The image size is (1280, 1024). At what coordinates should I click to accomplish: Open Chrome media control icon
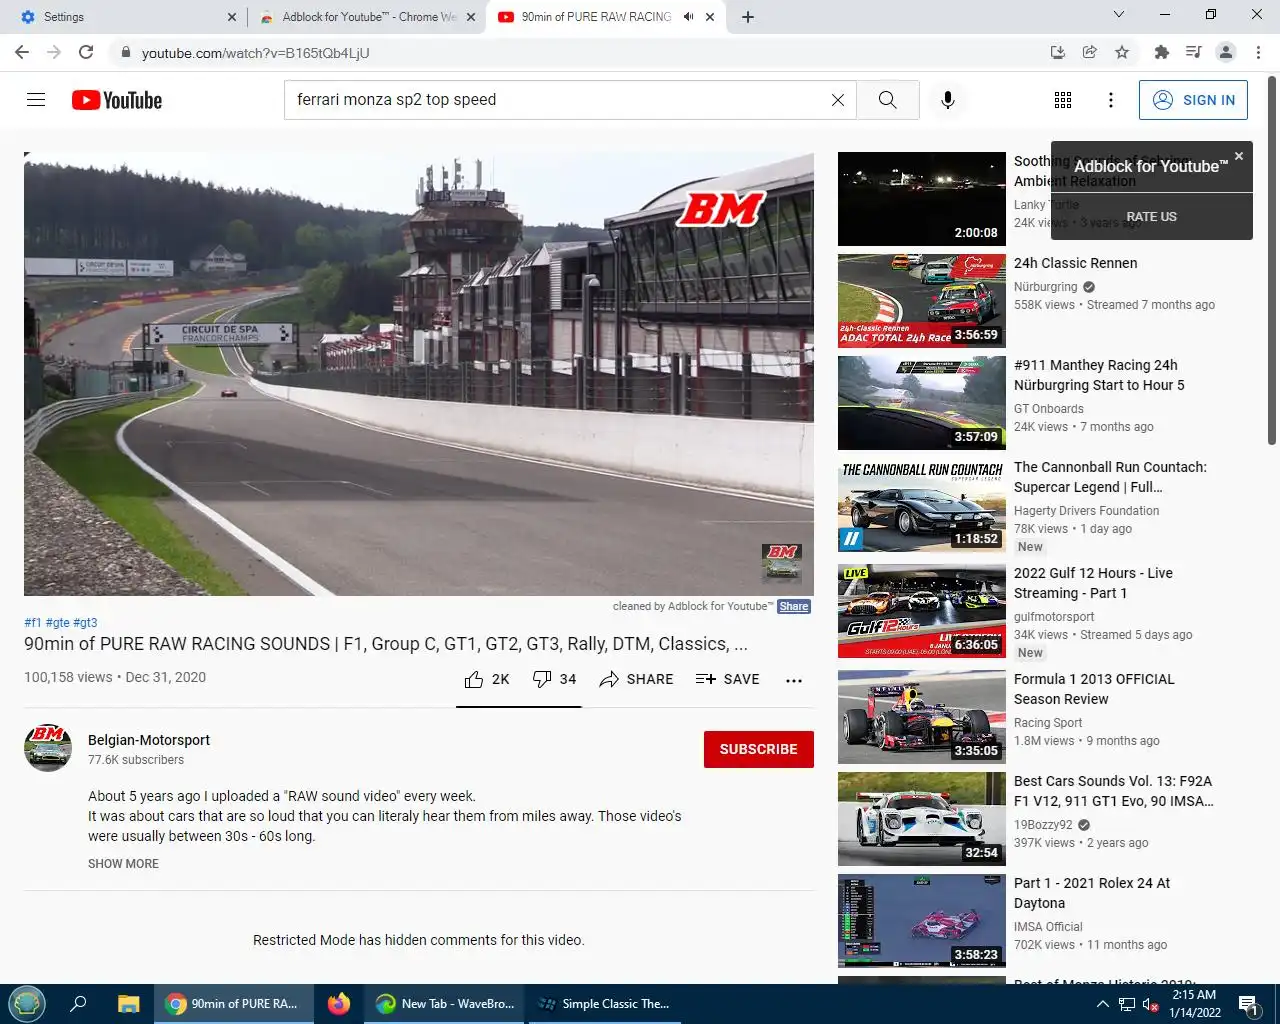click(1193, 52)
